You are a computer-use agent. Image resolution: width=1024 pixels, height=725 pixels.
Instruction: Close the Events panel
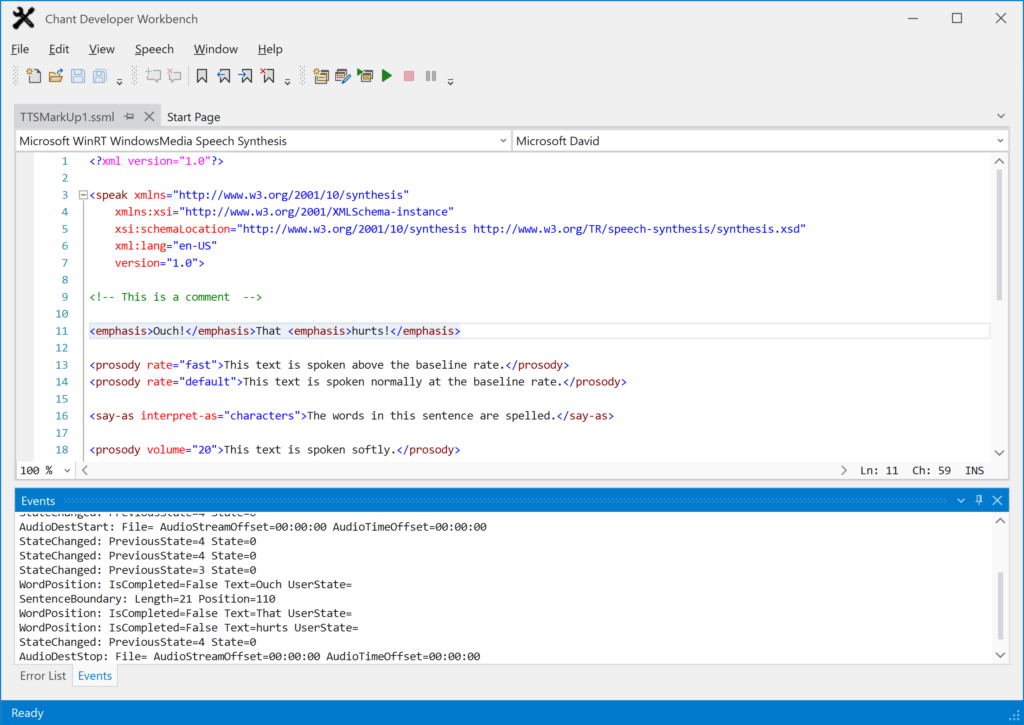coord(997,500)
